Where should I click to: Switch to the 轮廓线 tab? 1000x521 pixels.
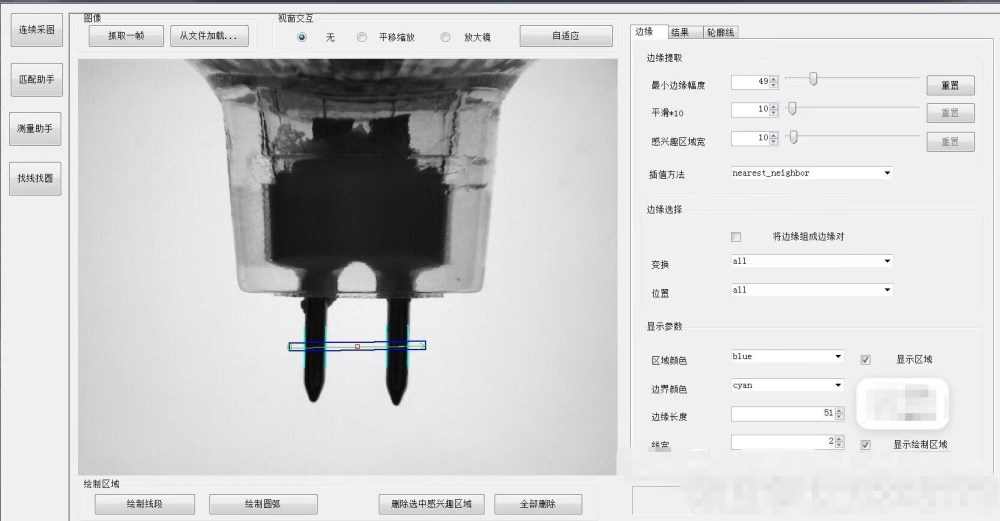(x=721, y=32)
